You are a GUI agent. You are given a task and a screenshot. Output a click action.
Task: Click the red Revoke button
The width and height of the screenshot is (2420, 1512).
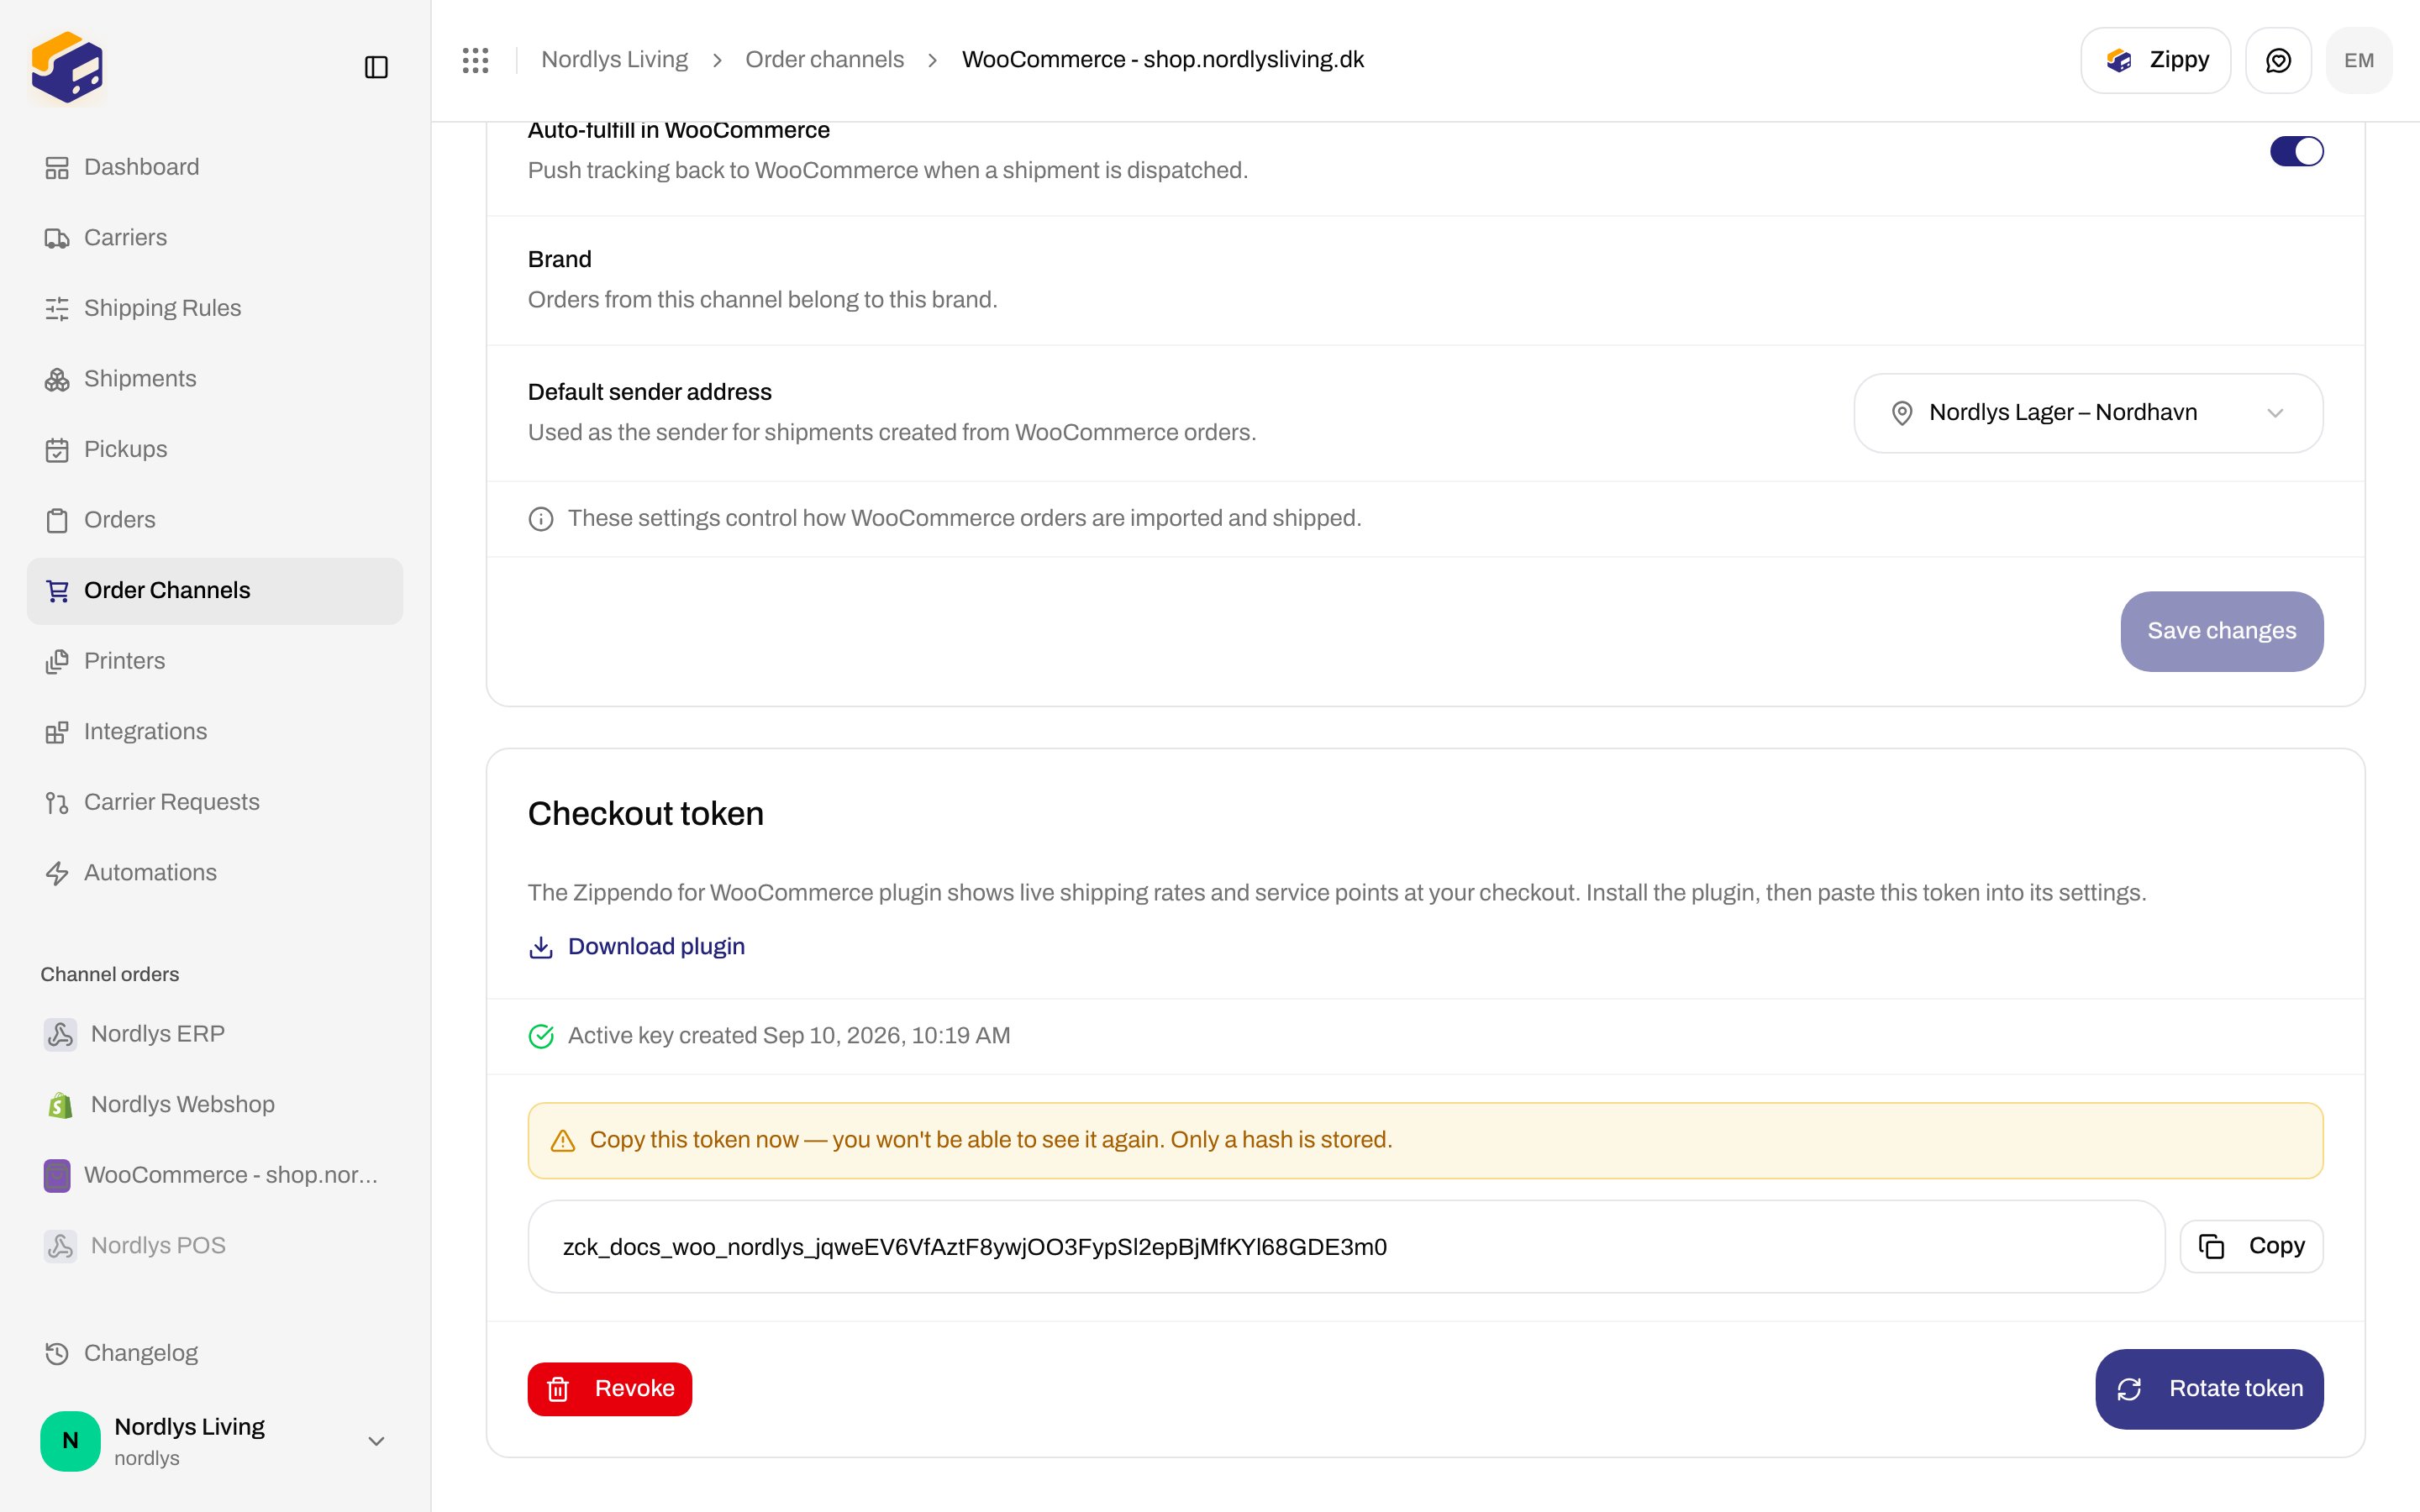click(x=609, y=1389)
